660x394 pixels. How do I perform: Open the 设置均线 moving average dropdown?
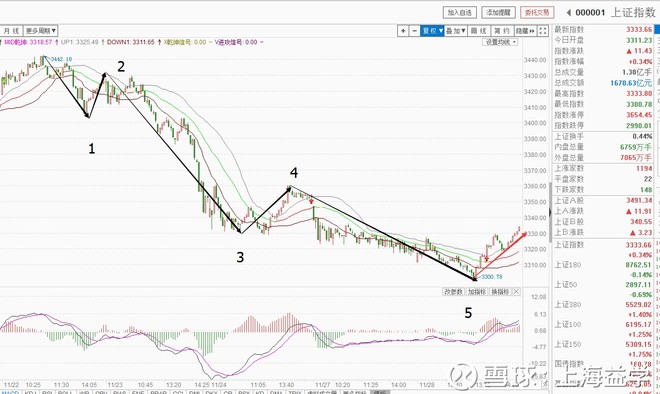[x=500, y=42]
